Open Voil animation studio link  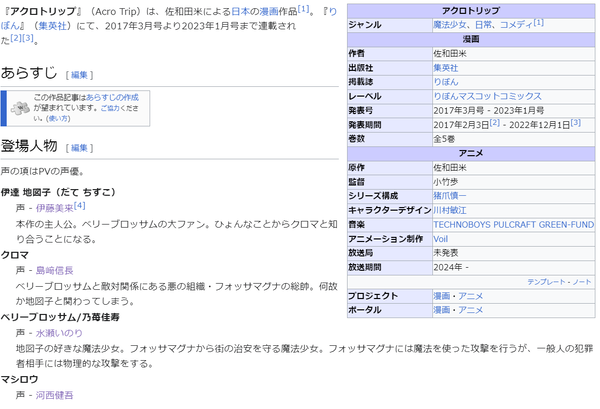tap(440, 239)
